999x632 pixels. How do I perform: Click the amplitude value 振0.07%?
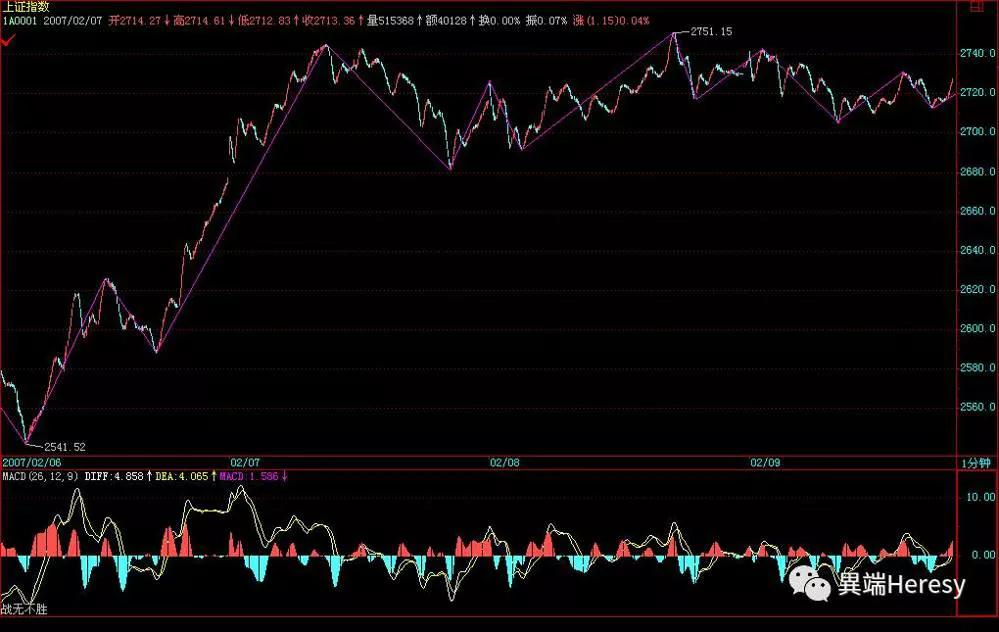point(546,21)
